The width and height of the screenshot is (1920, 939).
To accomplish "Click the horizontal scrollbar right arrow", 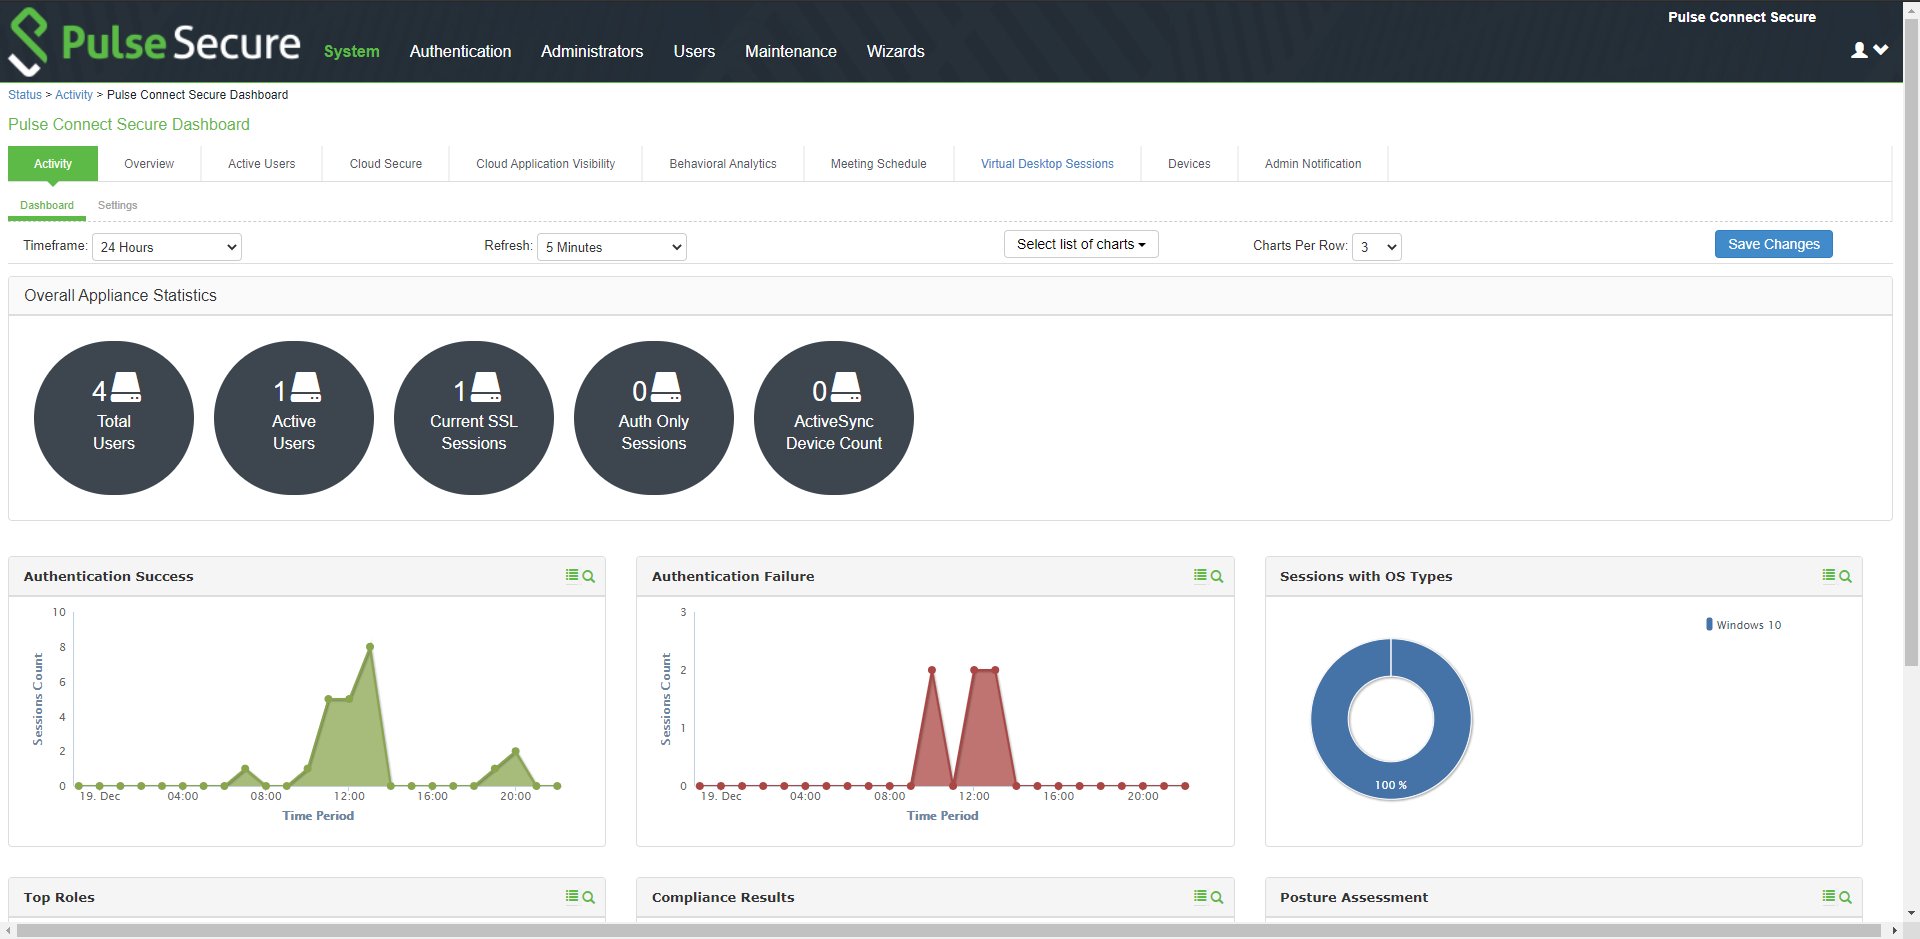I will [x=1894, y=931].
